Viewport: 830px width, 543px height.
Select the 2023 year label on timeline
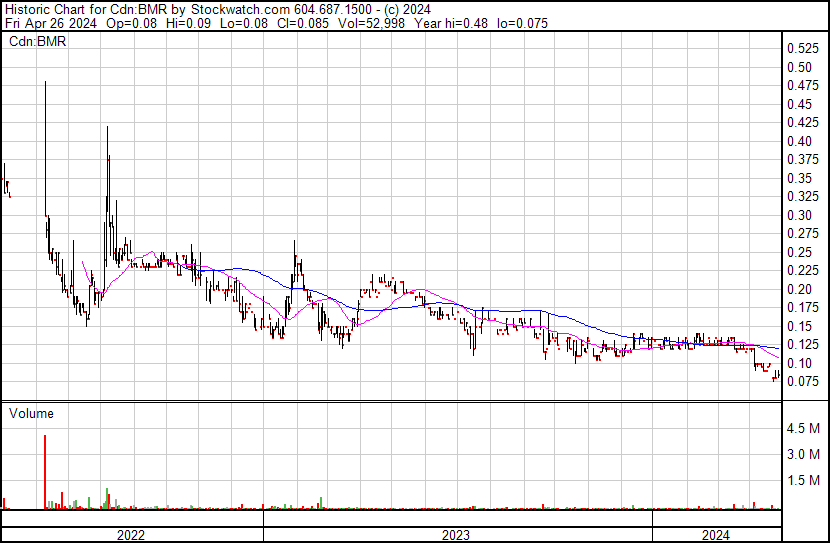click(x=456, y=534)
